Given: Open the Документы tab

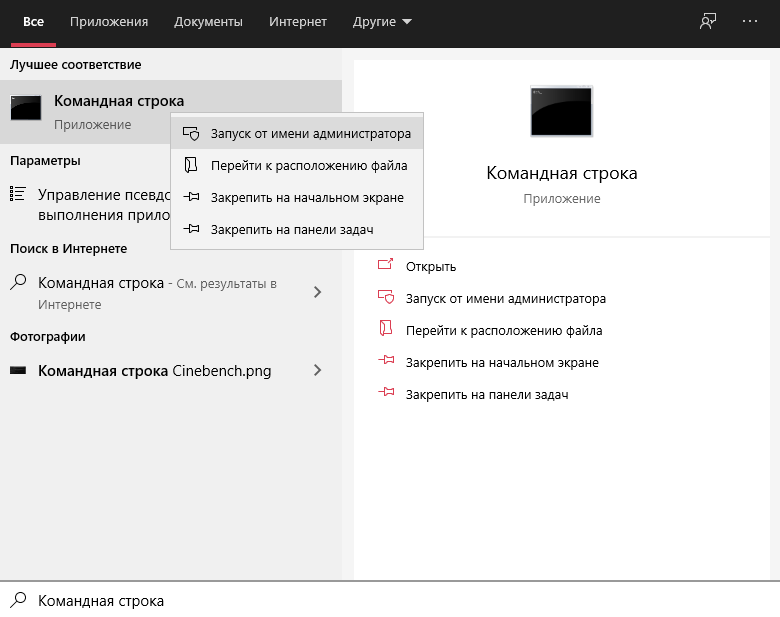Looking at the screenshot, I should [208, 22].
